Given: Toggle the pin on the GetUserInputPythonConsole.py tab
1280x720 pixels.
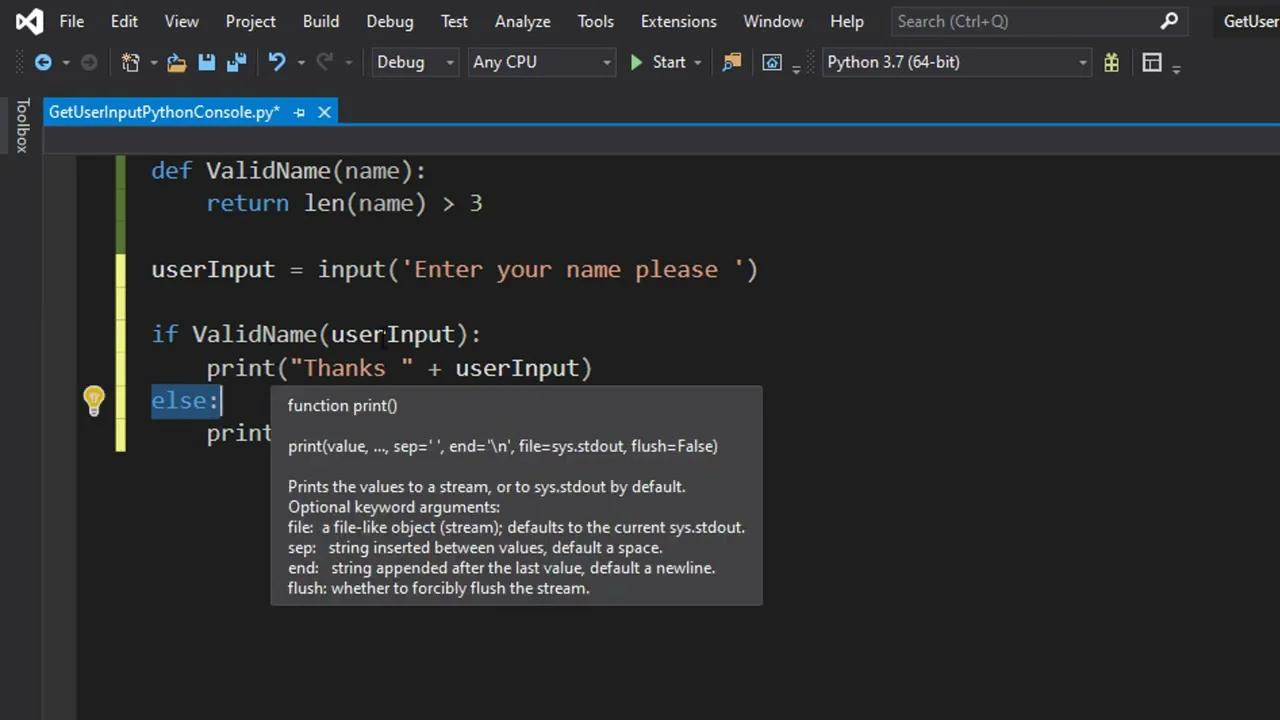Looking at the screenshot, I should (299, 112).
